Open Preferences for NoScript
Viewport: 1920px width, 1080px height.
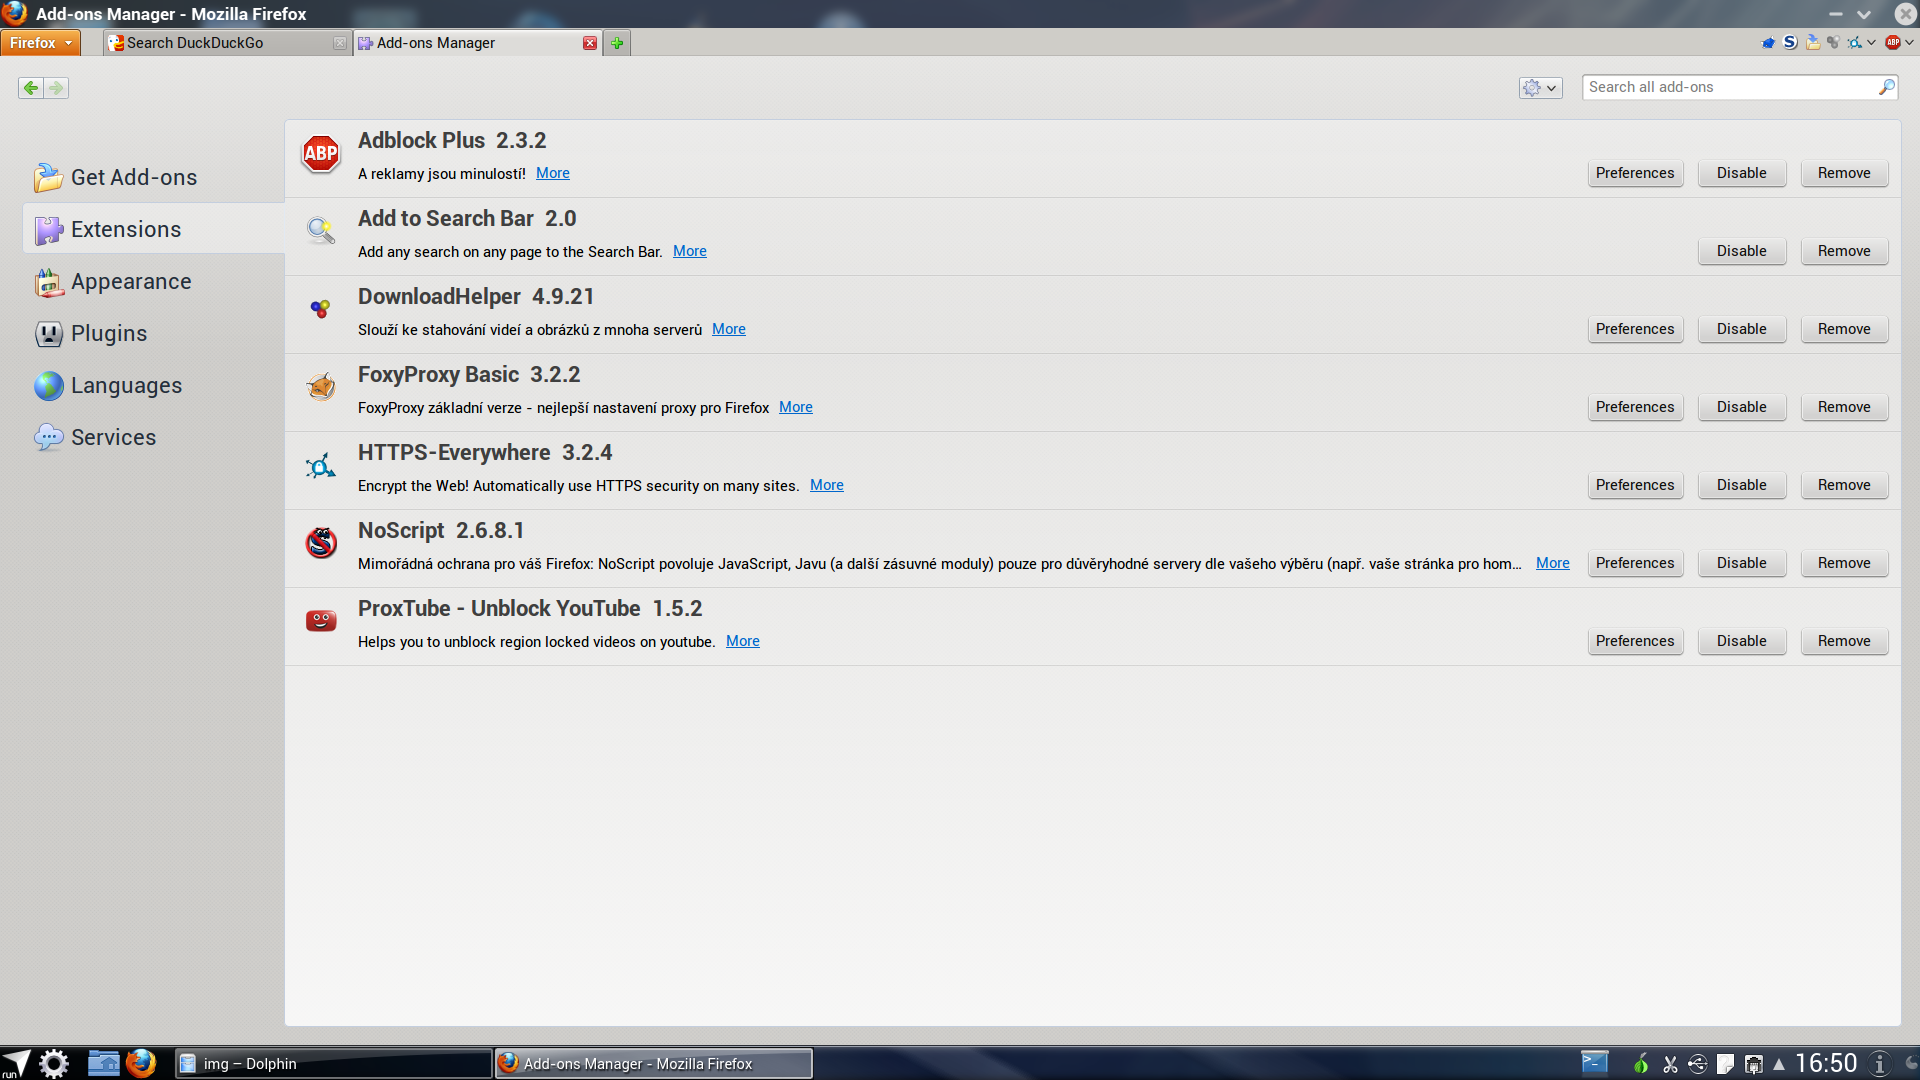[1635, 563]
